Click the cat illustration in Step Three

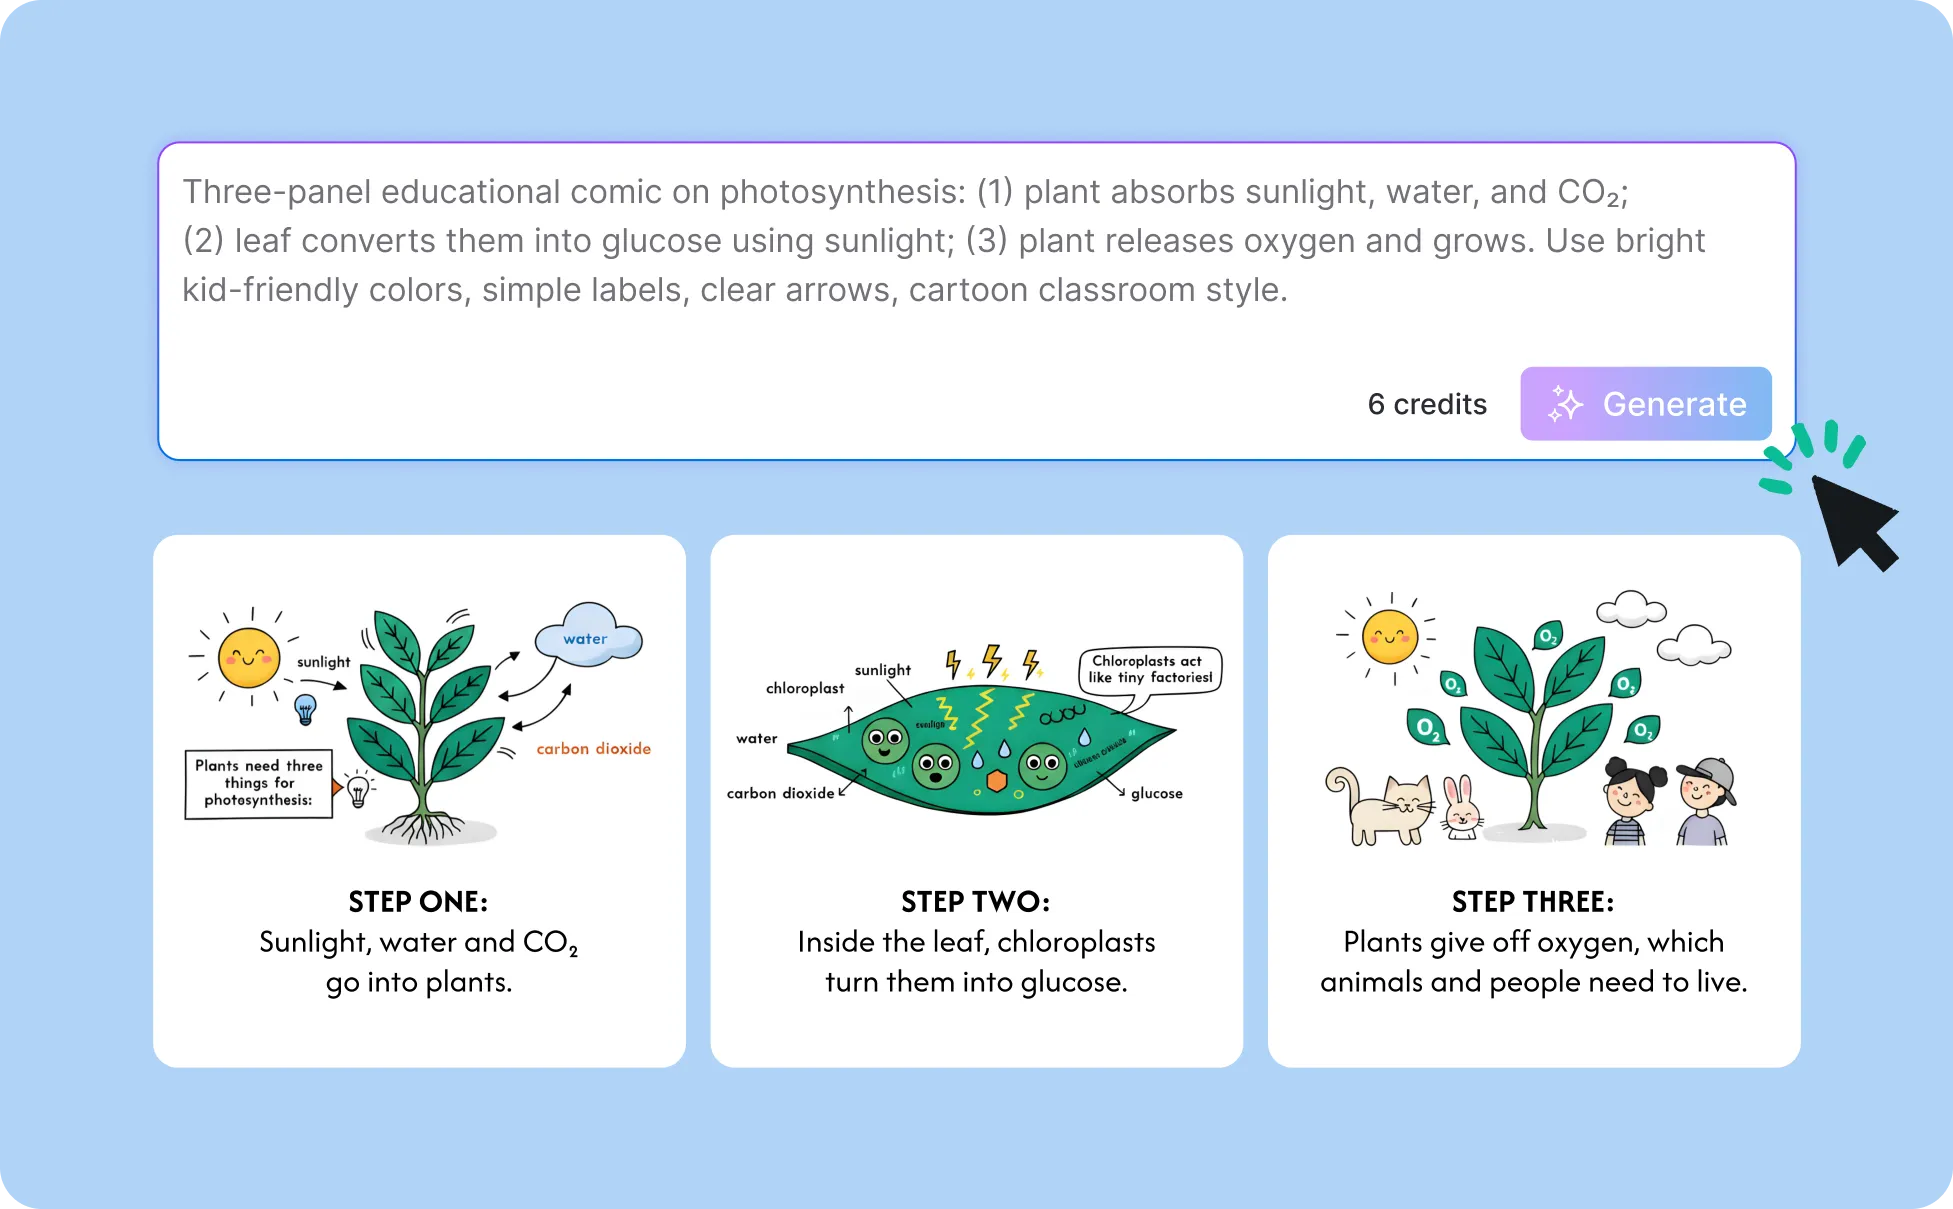1380,806
